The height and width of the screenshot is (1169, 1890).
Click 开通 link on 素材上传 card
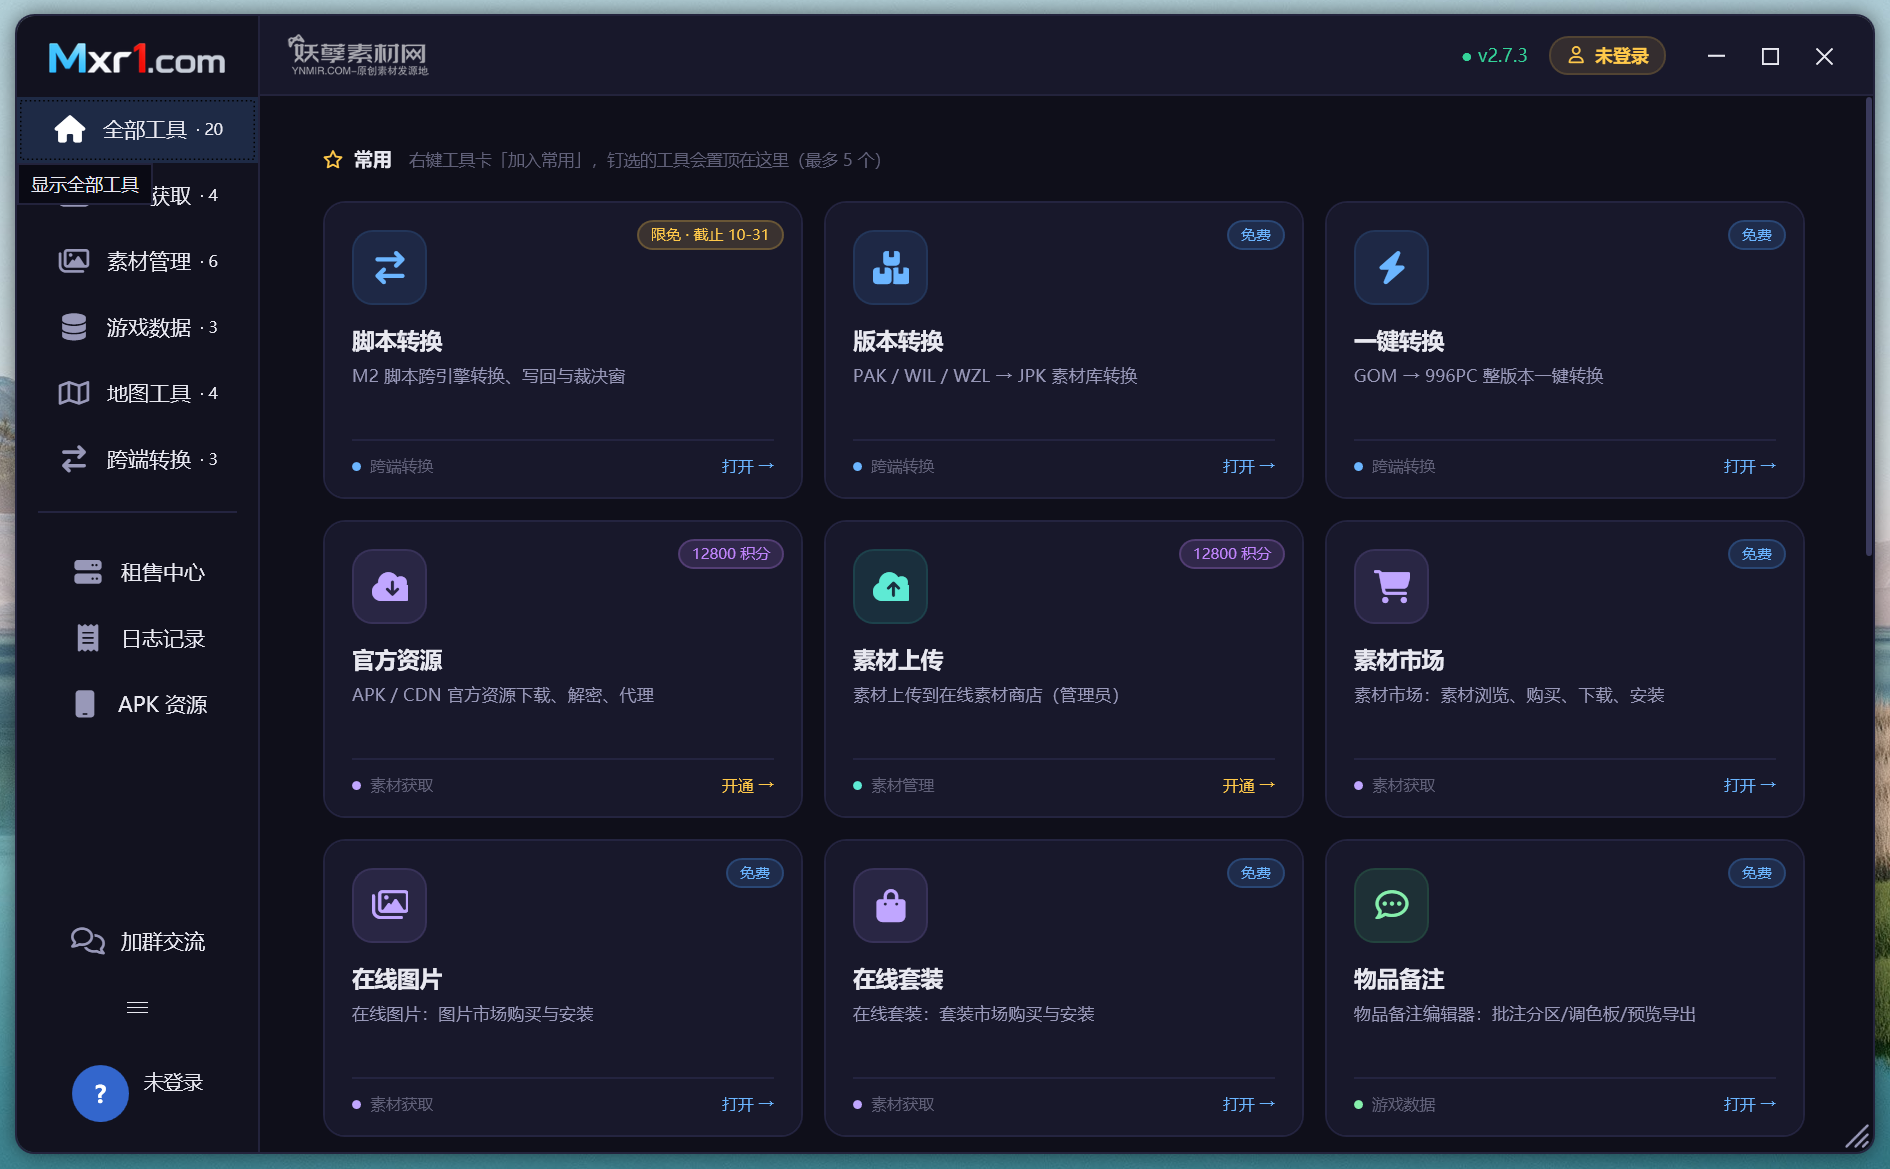pyautogui.click(x=1249, y=785)
